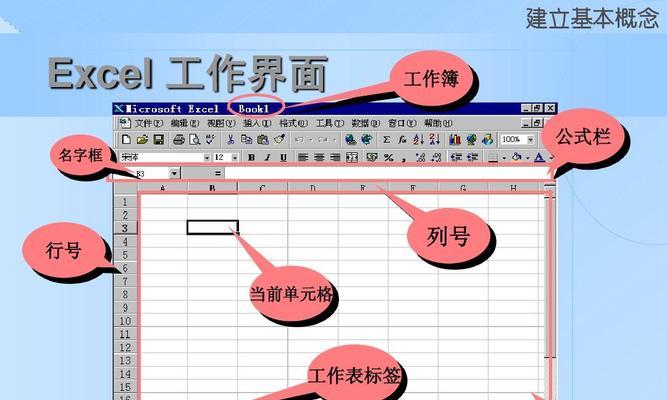The width and height of the screenshot is (667, 400).
Task: Open the 格式 menu
Action: (x=294, y=123)
